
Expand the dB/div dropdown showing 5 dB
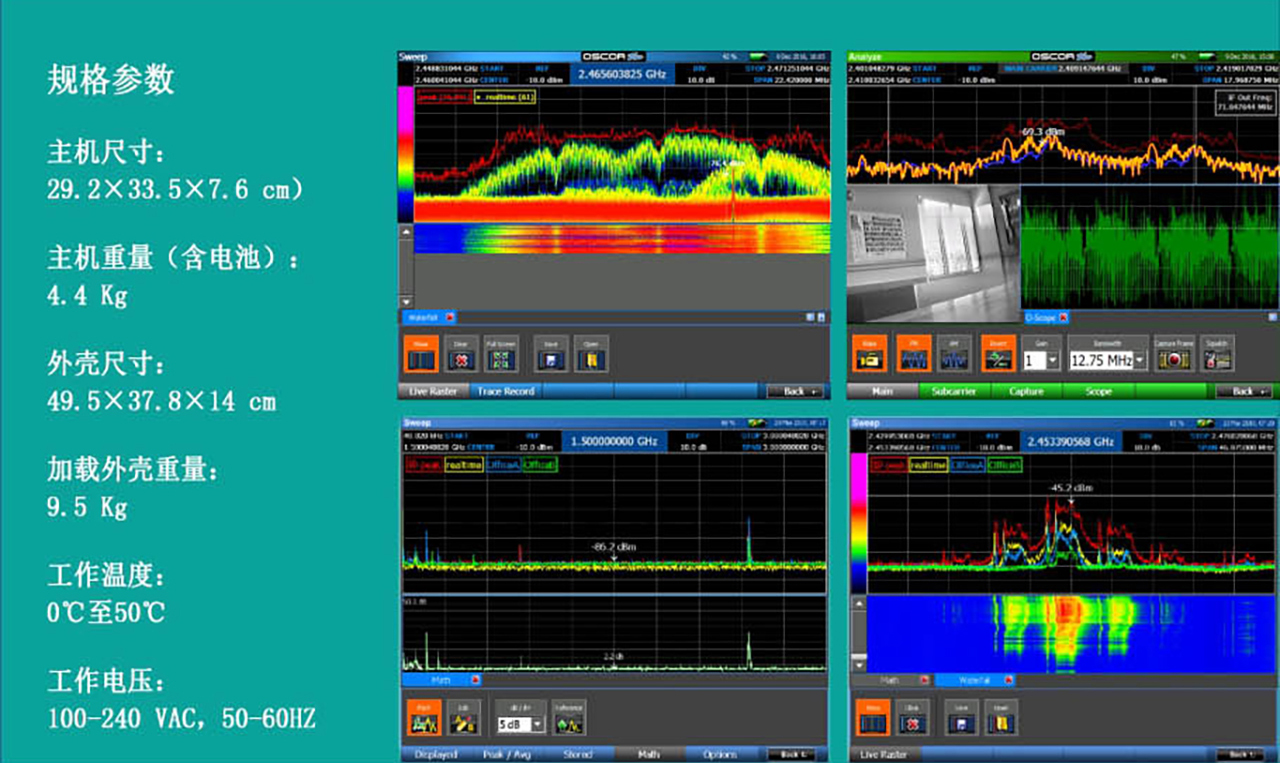tap(538, 724)
